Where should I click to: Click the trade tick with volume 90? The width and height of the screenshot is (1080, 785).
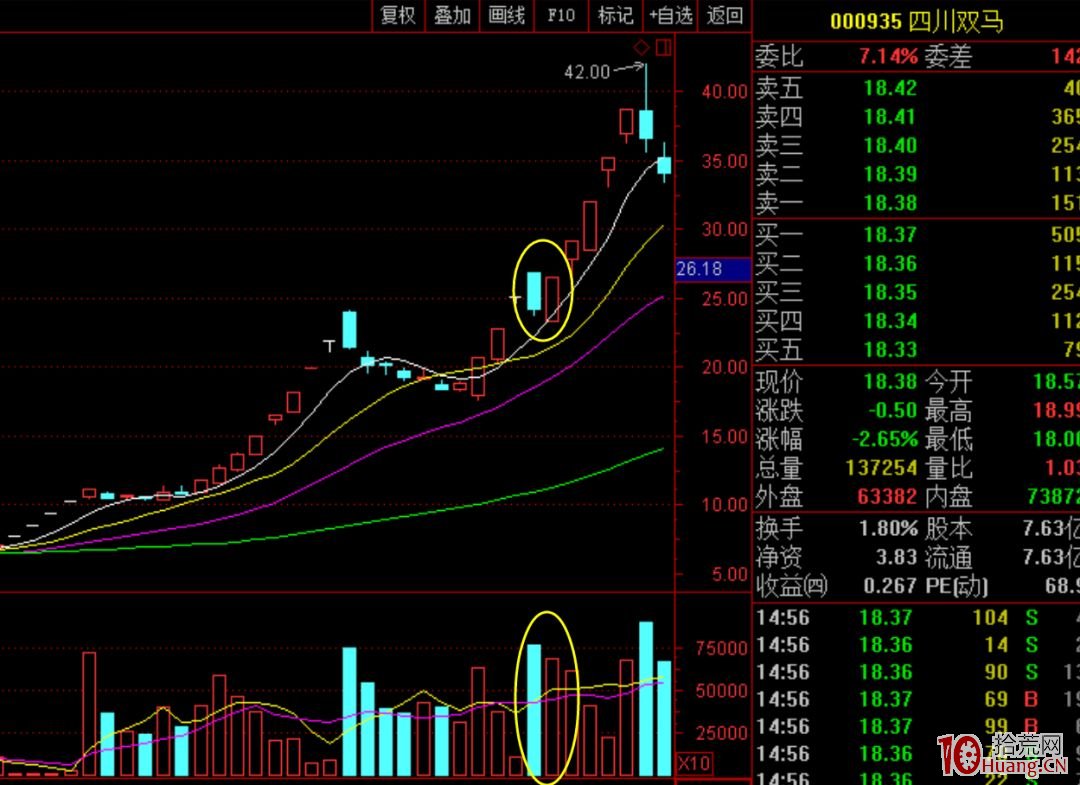[x=996, y=672]
